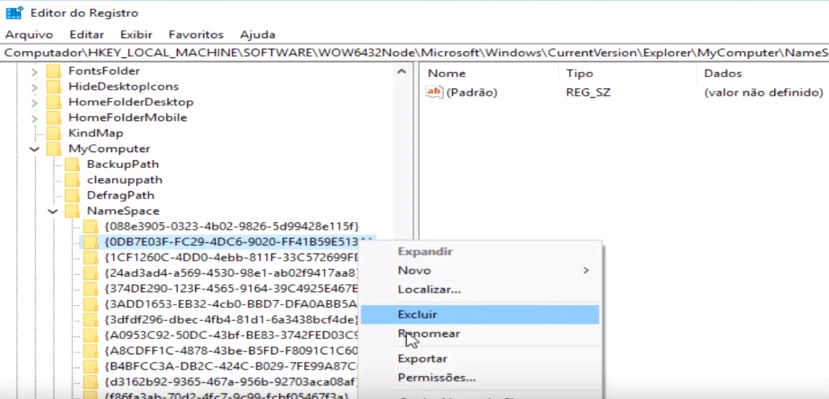Viewport: 829px width, 399px height.
Task: Click the folder icon of {B4BFCC3A-DB2C key
Action: click(x=91, y=367)
